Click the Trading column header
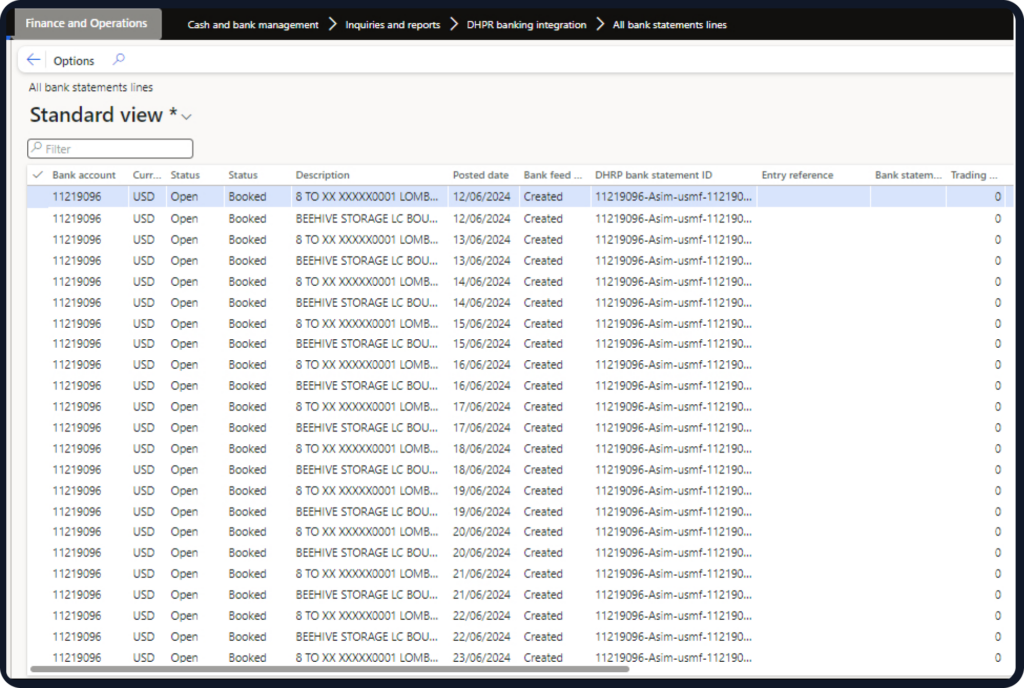This screenshot has height=688, width=1024. pyautogui.click(x=974, y=175)
